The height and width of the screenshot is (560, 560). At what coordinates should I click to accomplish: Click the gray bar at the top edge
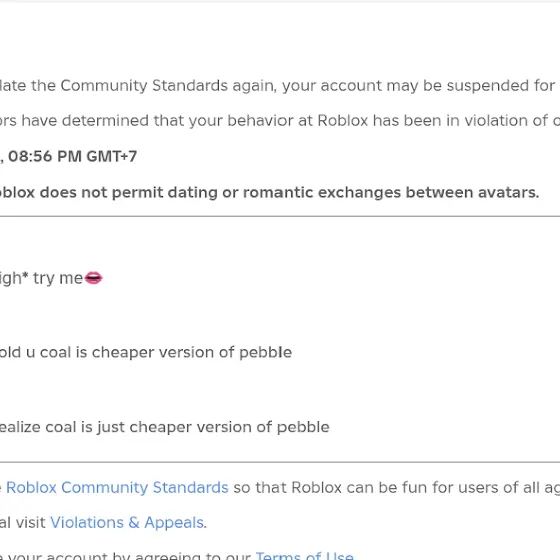[280, 1]
